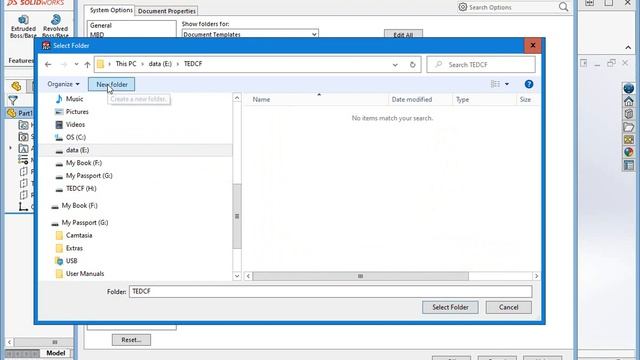Click the horizontal scrollbar thumb in file list
The height and width of the screenshot is (360, 640).
click(360, 276)
